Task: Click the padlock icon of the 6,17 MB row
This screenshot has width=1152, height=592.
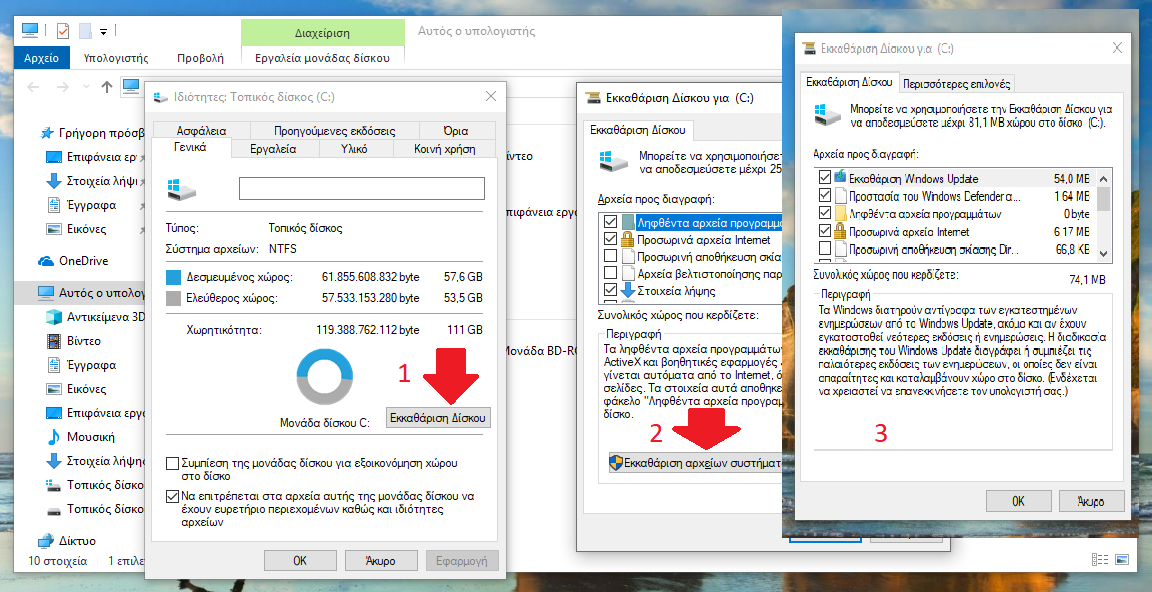Action: [840, 231]
